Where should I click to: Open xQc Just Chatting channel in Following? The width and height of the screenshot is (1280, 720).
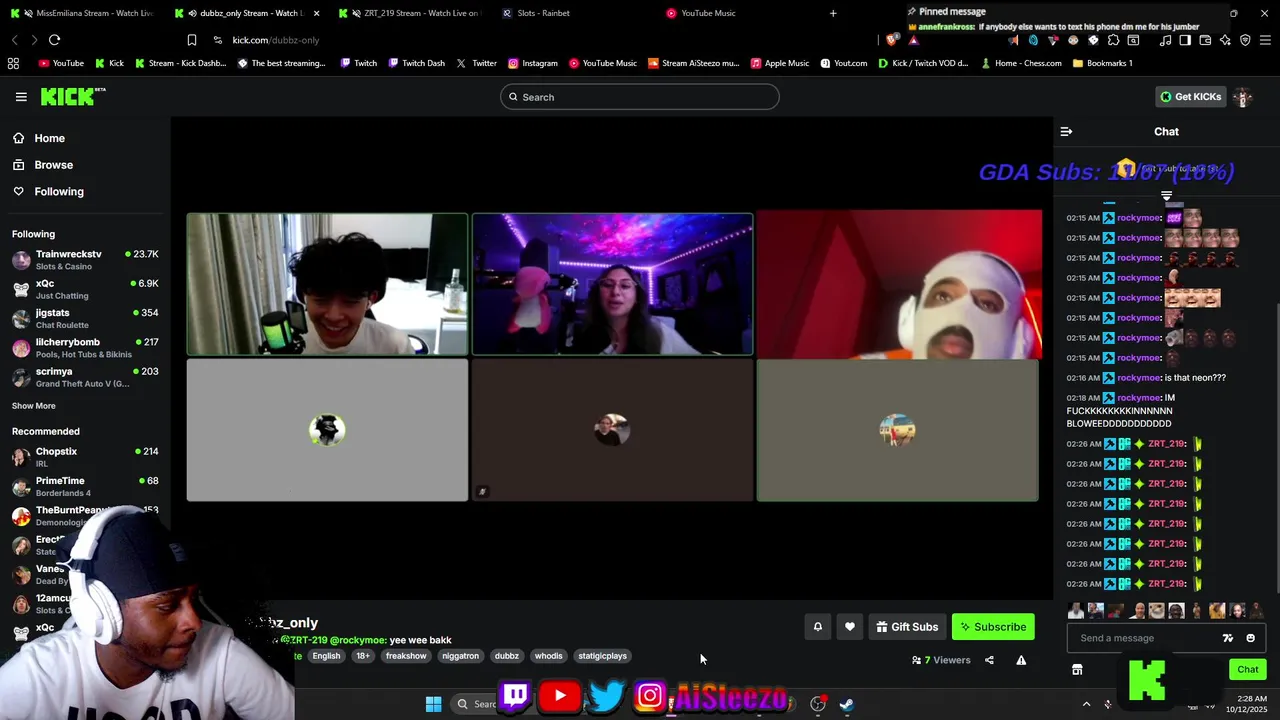pos(85,289)
